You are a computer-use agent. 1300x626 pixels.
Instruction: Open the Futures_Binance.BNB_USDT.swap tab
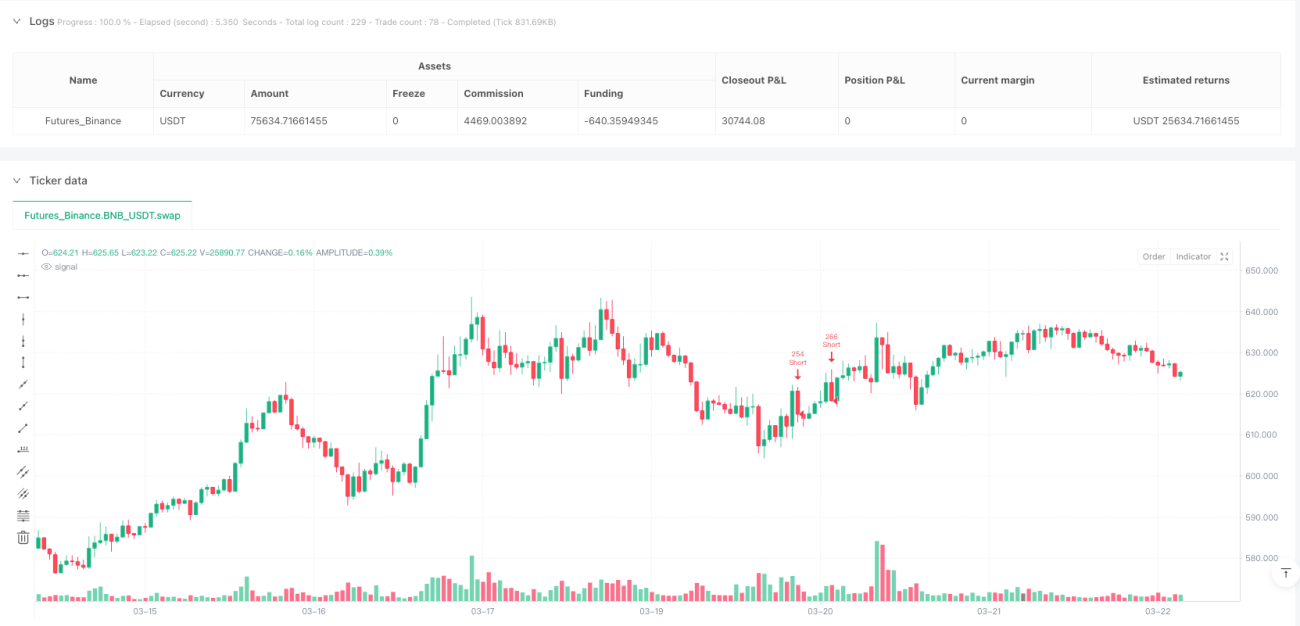(102, 215)
